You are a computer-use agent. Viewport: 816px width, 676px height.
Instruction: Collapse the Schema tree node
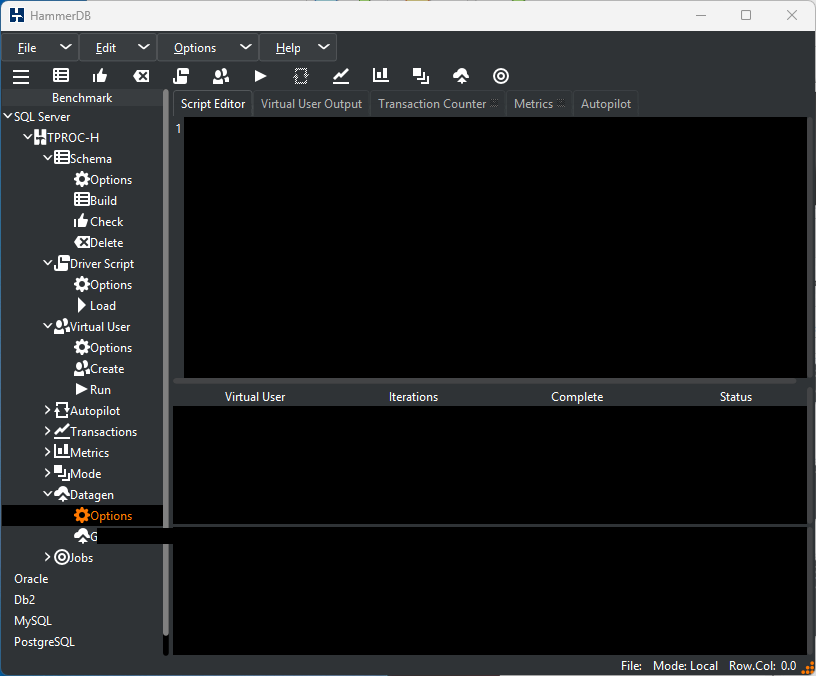click(x=47, y=158)
